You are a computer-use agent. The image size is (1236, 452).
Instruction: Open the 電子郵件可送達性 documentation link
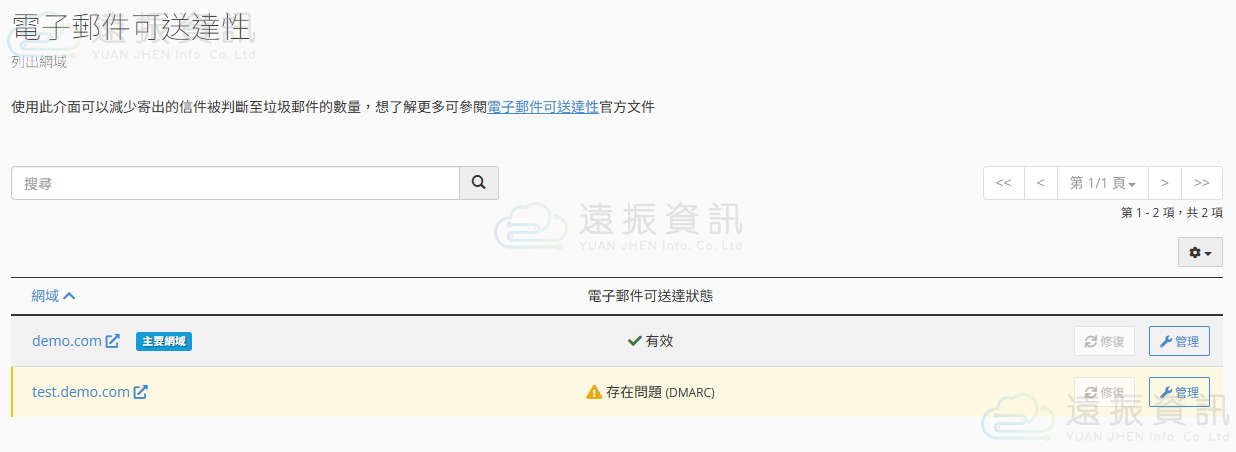(542, 107)
